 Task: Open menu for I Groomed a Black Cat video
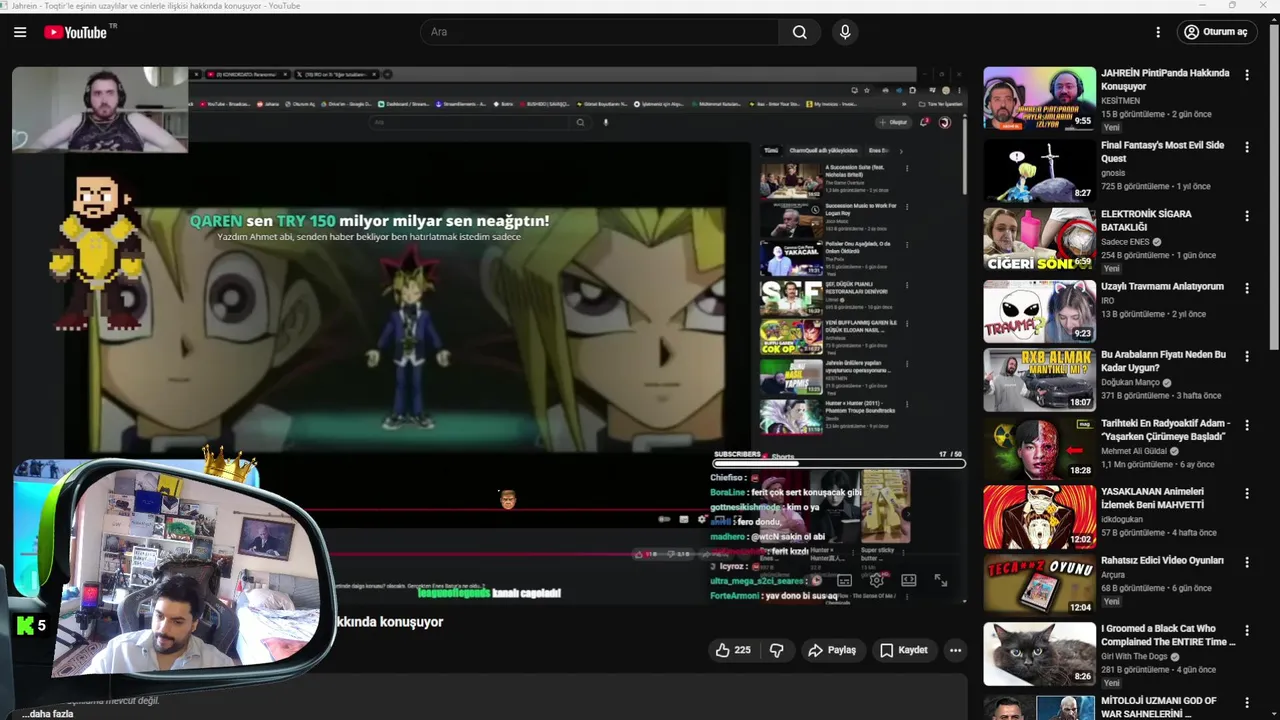1247,631
